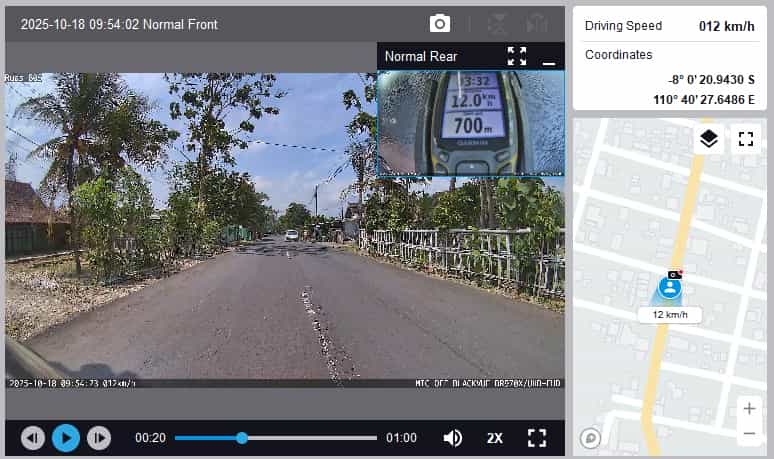Step back to the previous frame

pyautogui.click(x=33, y=437)
